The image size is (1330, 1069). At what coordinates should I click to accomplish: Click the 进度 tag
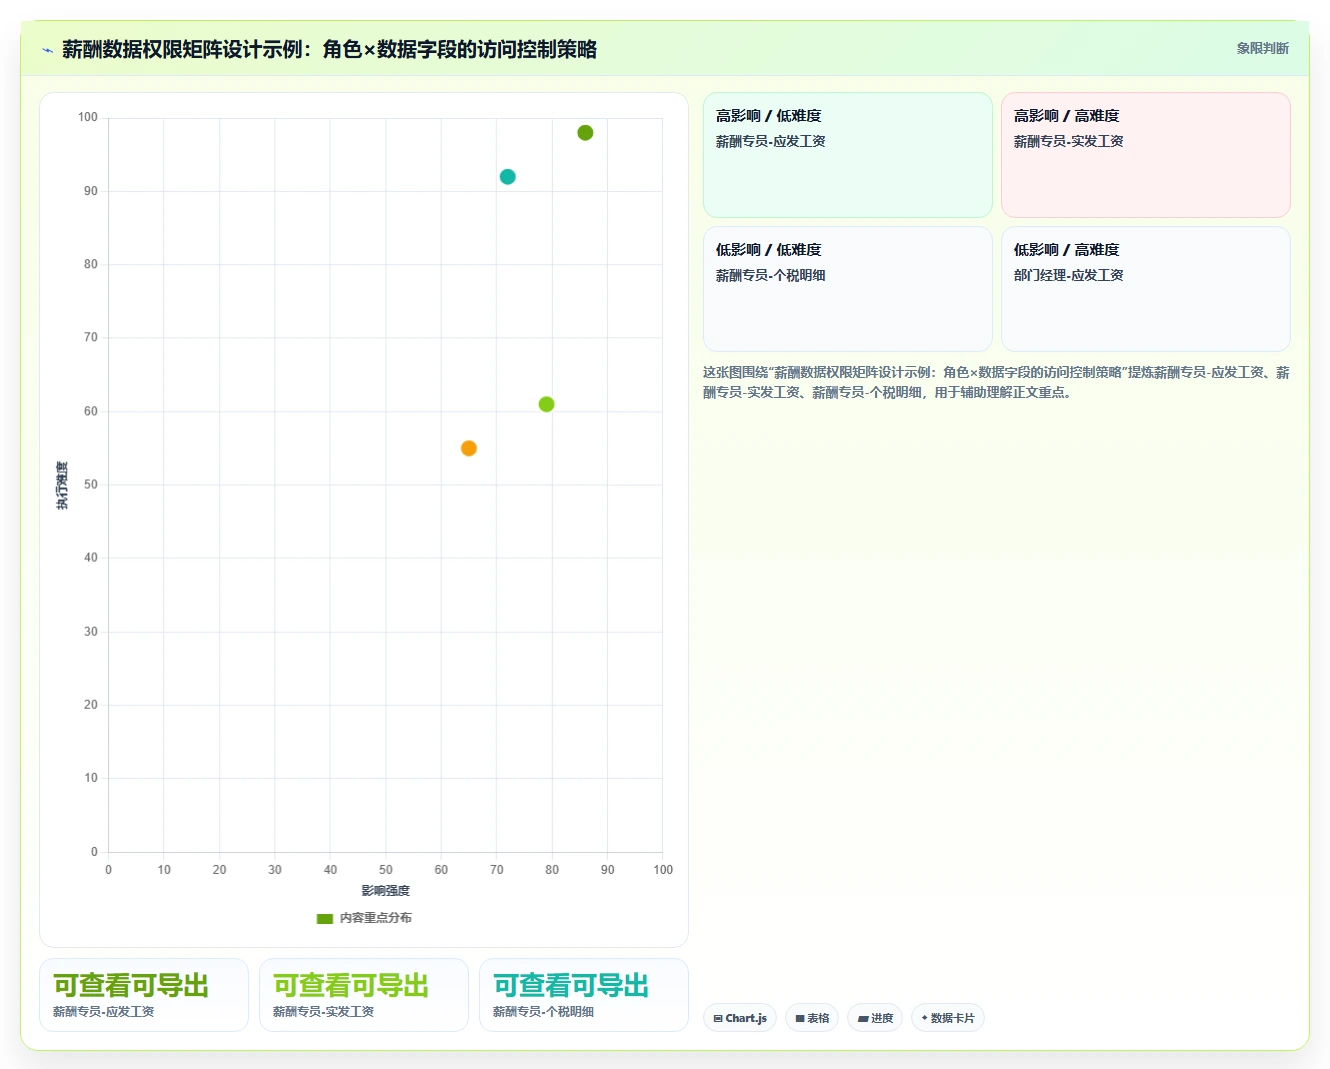click(x=875, y=1018)
